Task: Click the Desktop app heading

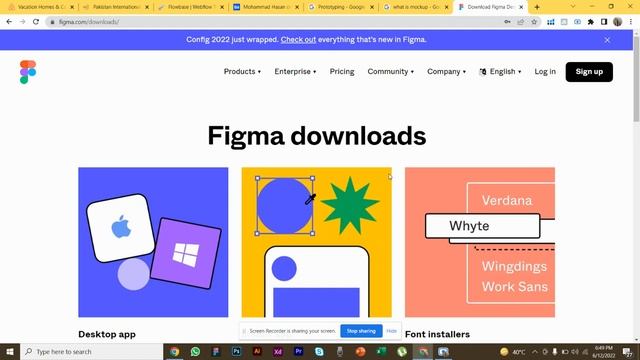Action: click(x=107, y=334)
